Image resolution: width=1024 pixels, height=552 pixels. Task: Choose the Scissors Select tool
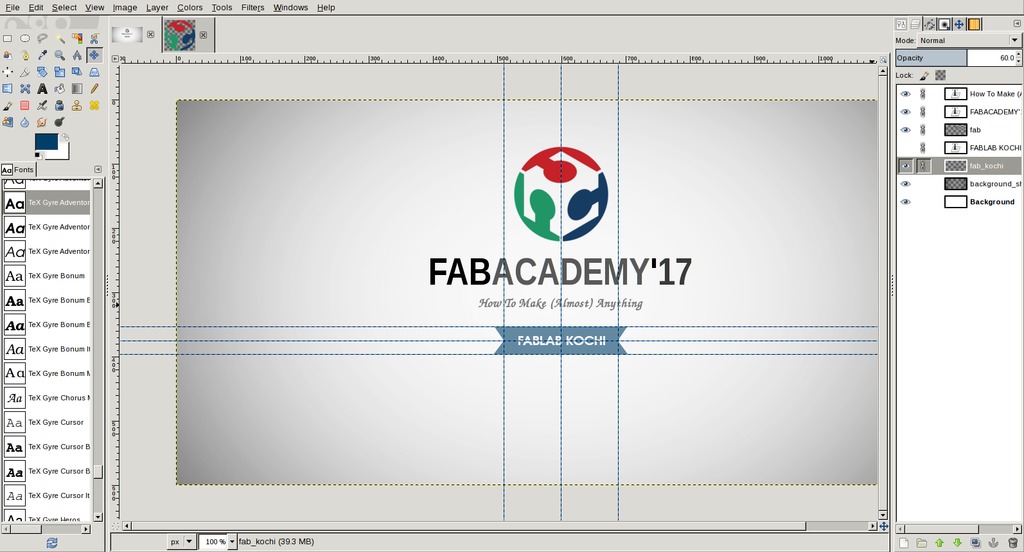[94, 38]
